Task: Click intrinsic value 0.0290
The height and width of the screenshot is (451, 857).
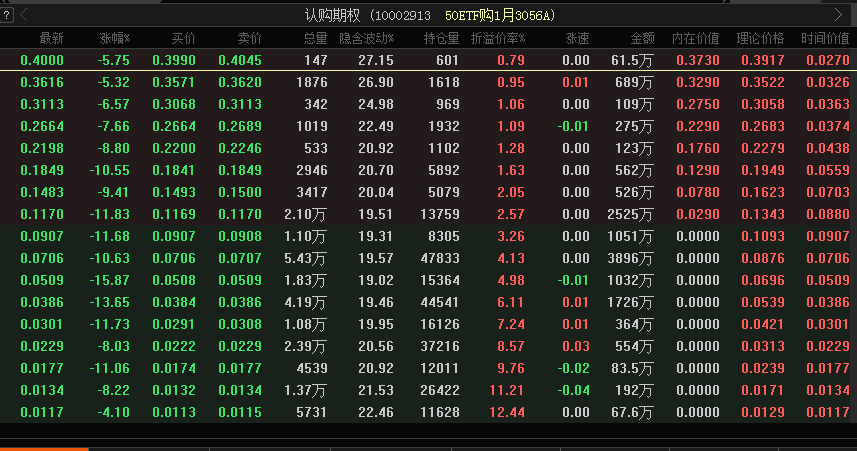Action: coord(698,214)
